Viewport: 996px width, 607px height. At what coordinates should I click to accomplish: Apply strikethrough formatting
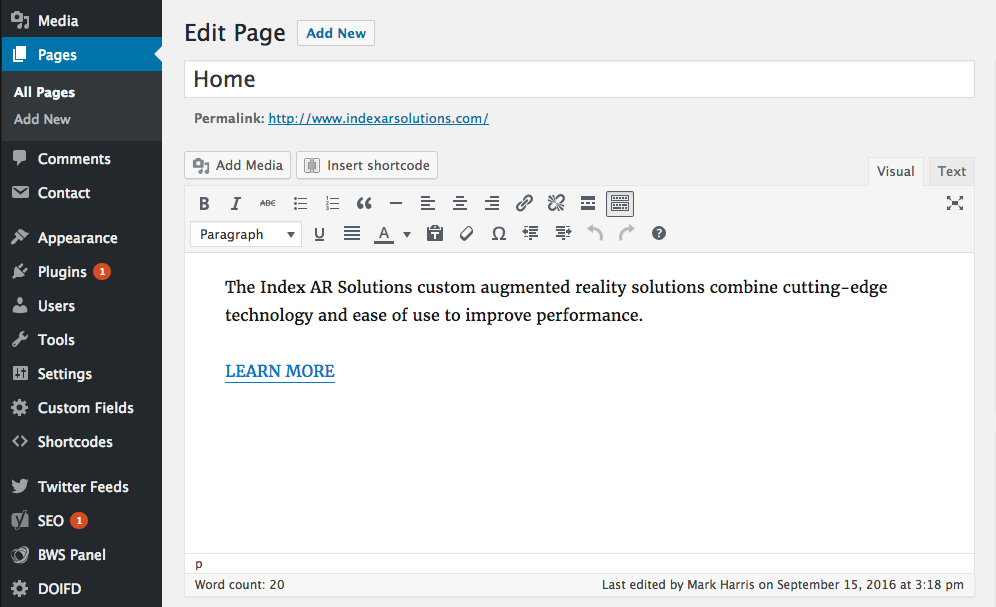point(267,203)
